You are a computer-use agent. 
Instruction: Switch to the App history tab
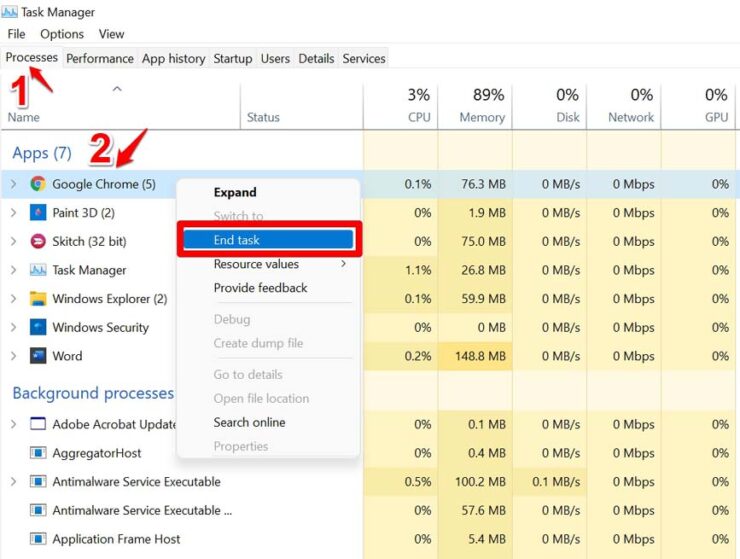point(174,59)
